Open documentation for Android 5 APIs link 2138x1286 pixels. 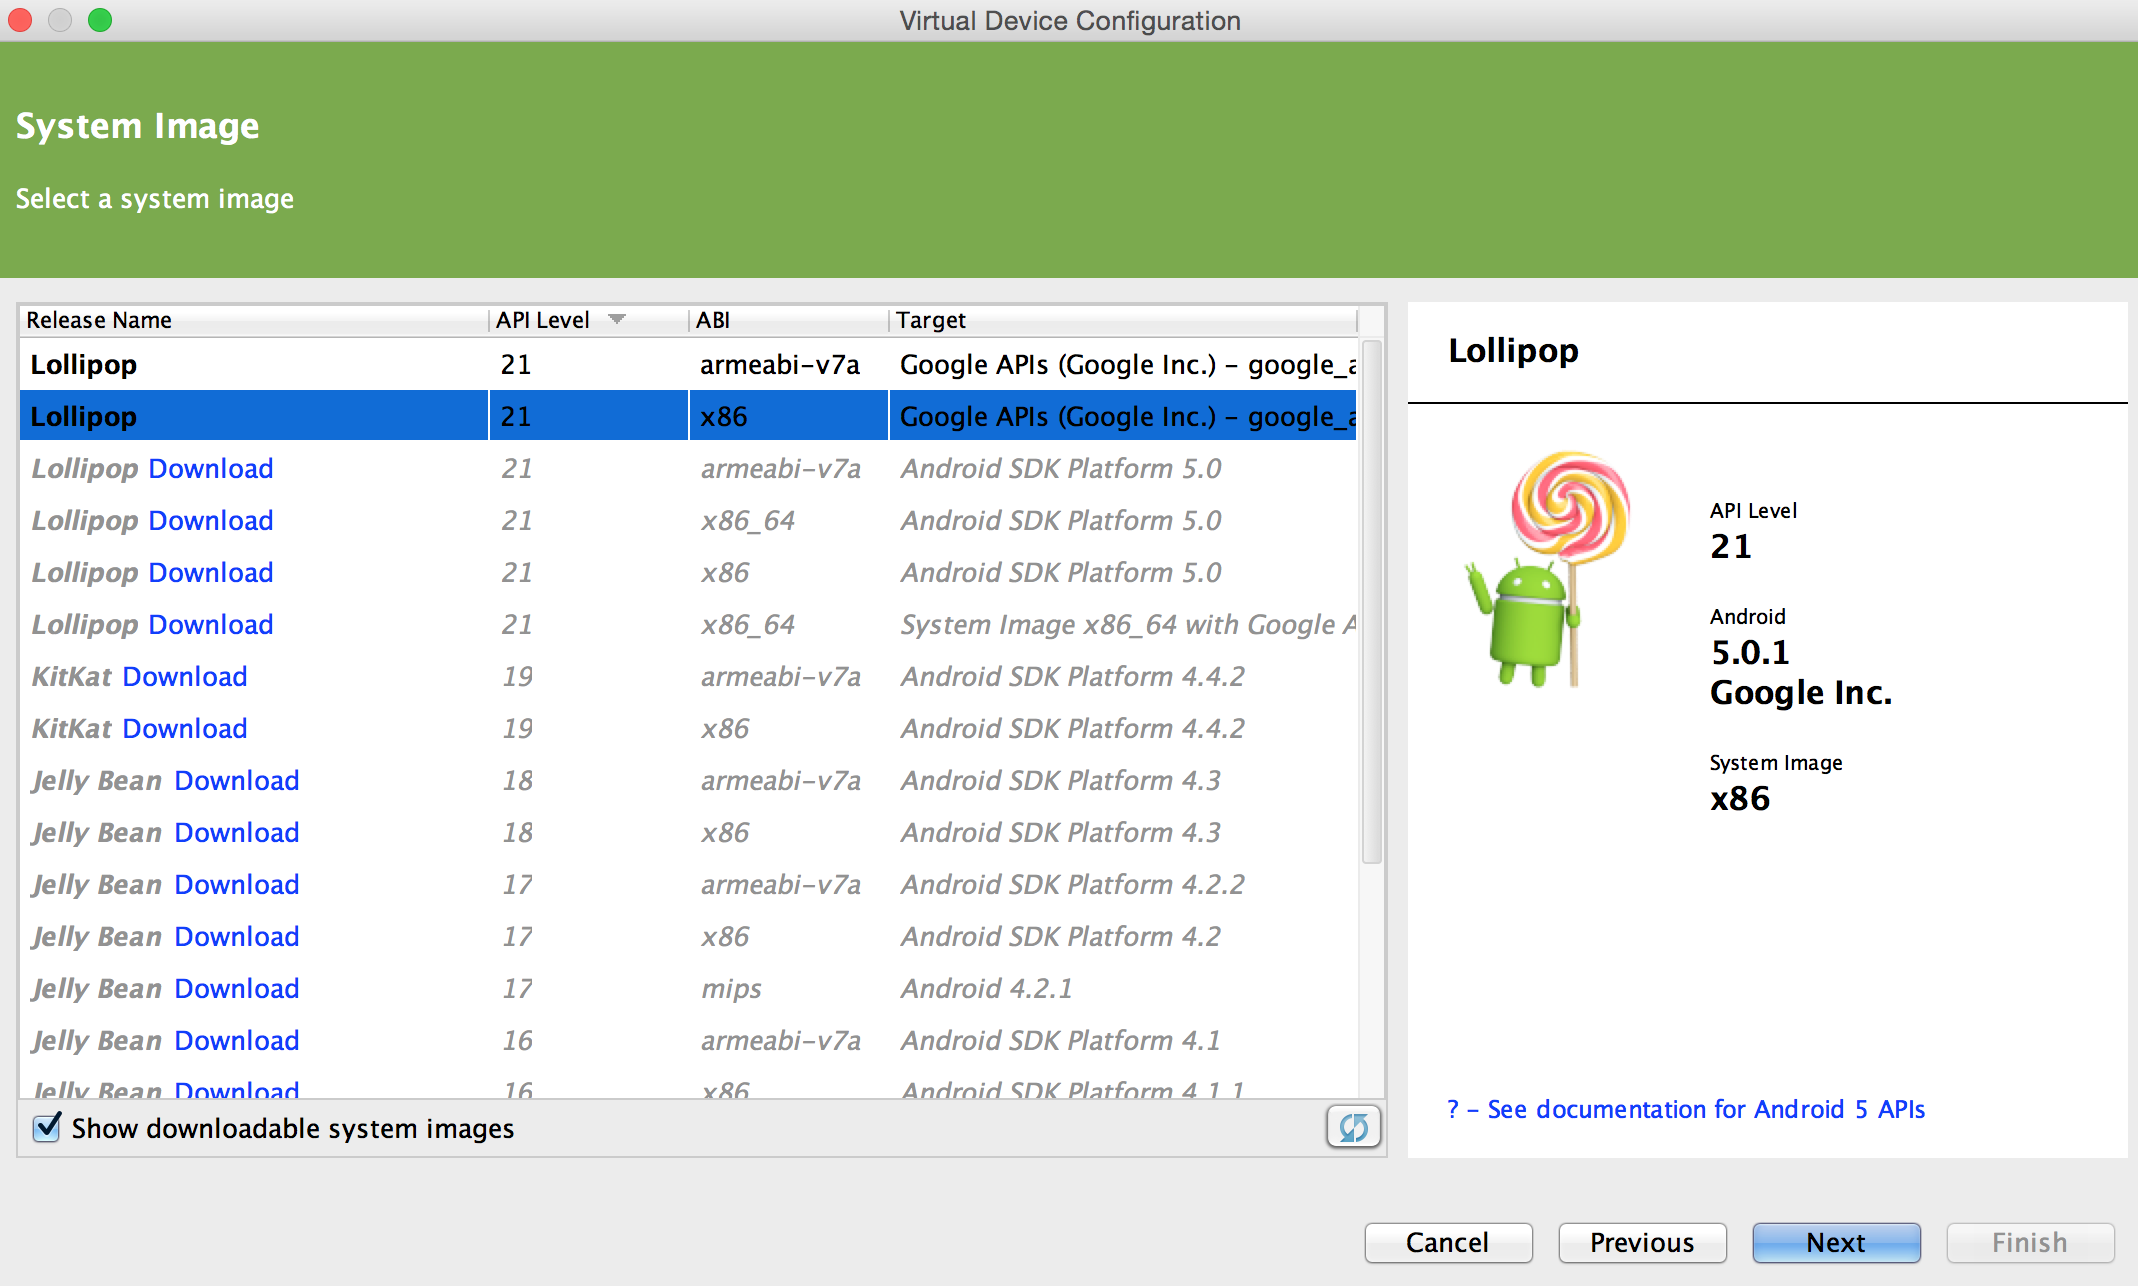1686,1109
